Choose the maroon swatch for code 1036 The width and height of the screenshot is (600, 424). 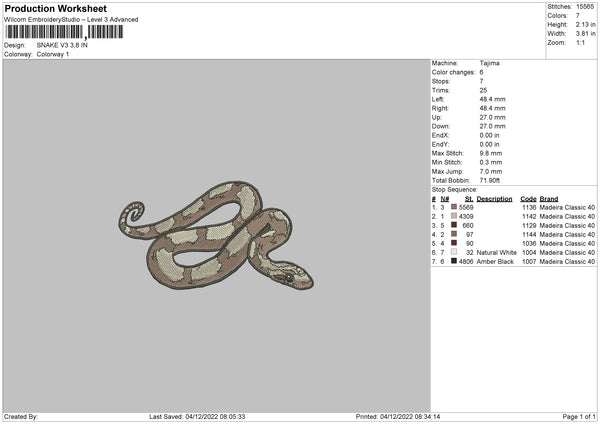[454, 243]
